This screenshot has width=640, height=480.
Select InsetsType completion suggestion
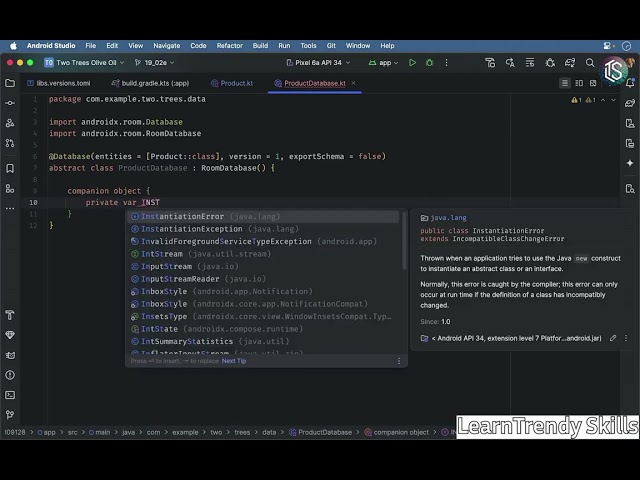(x=263, y=316)
